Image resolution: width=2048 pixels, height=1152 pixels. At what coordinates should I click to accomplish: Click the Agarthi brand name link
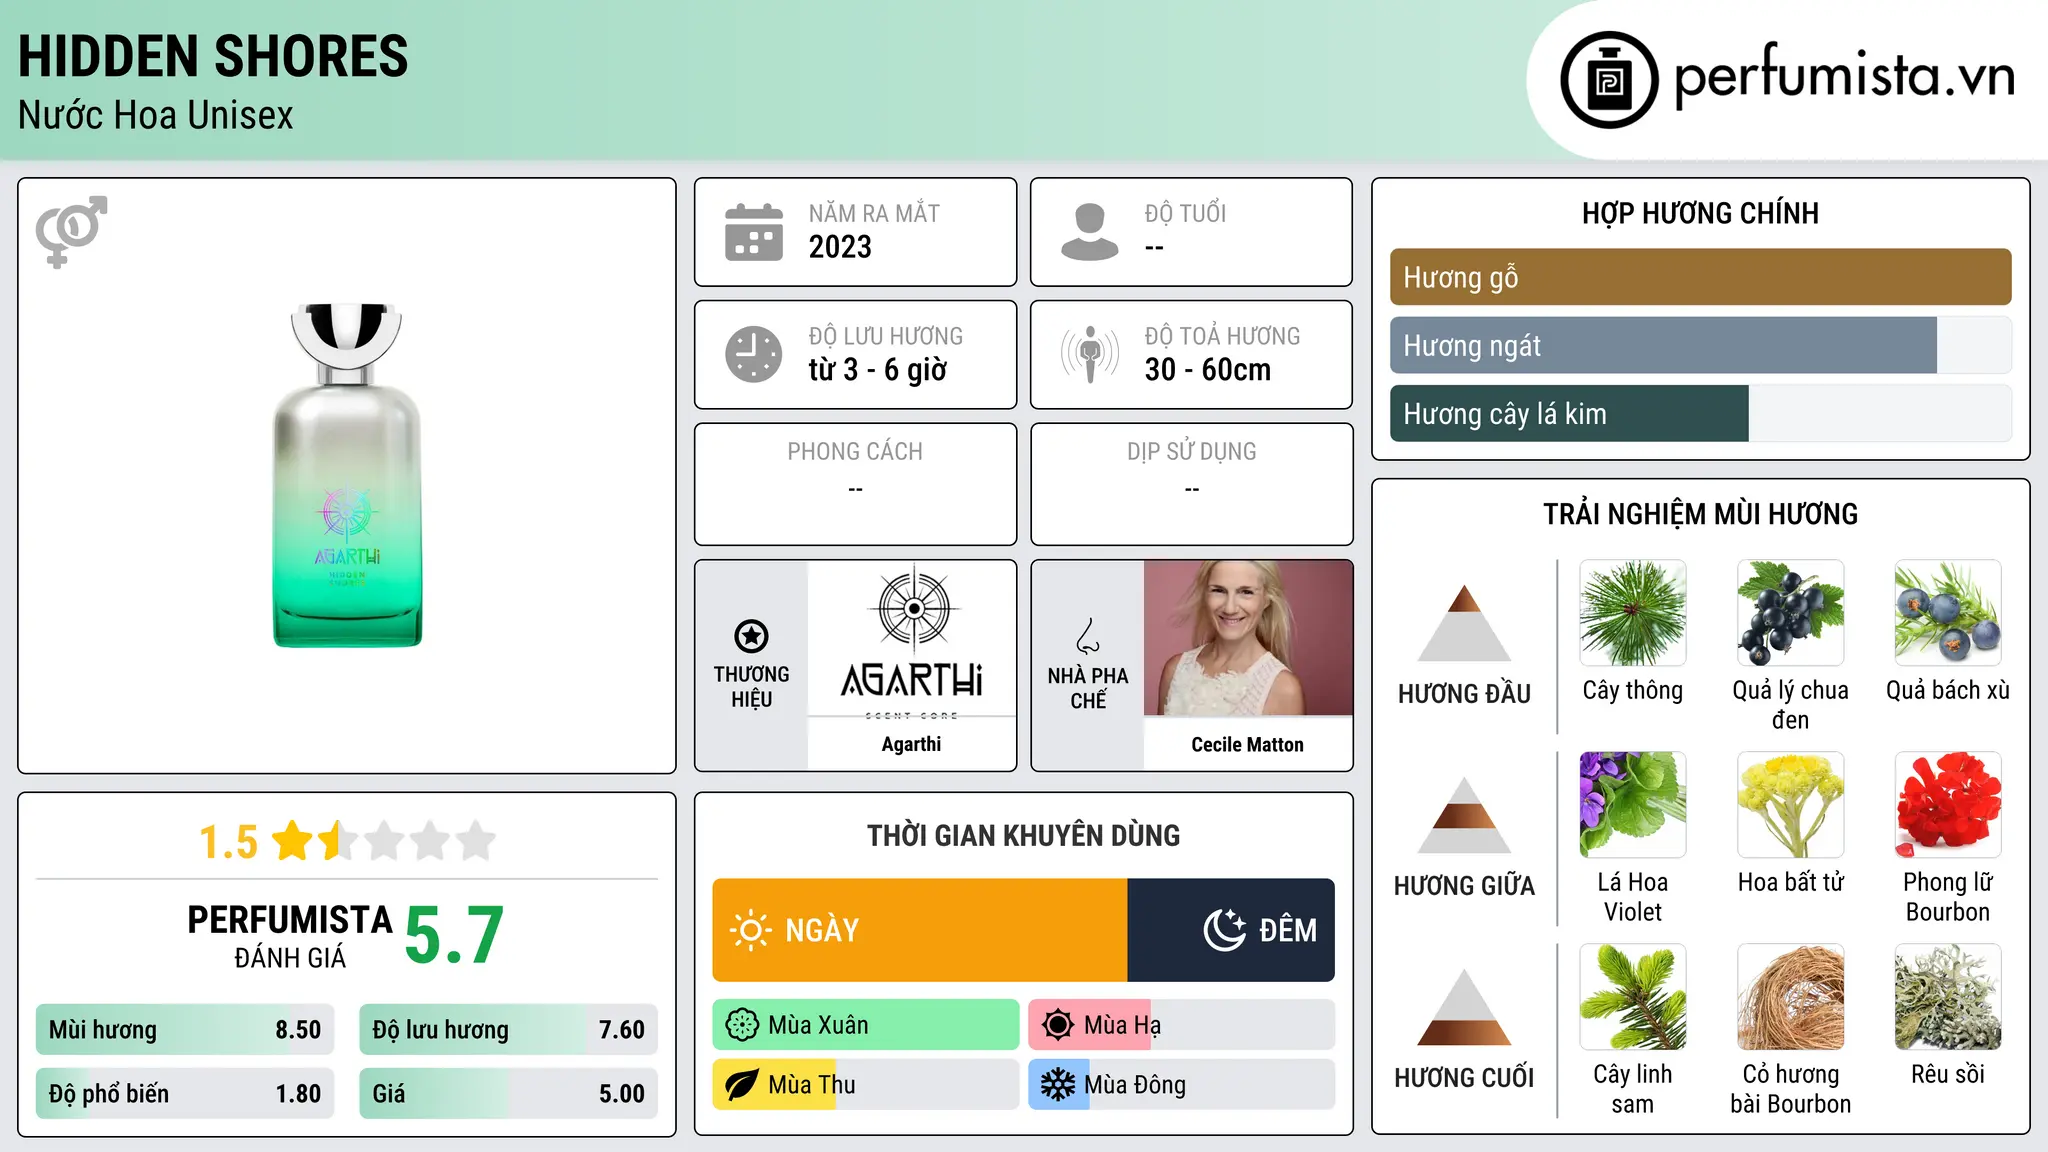point(912,744)
